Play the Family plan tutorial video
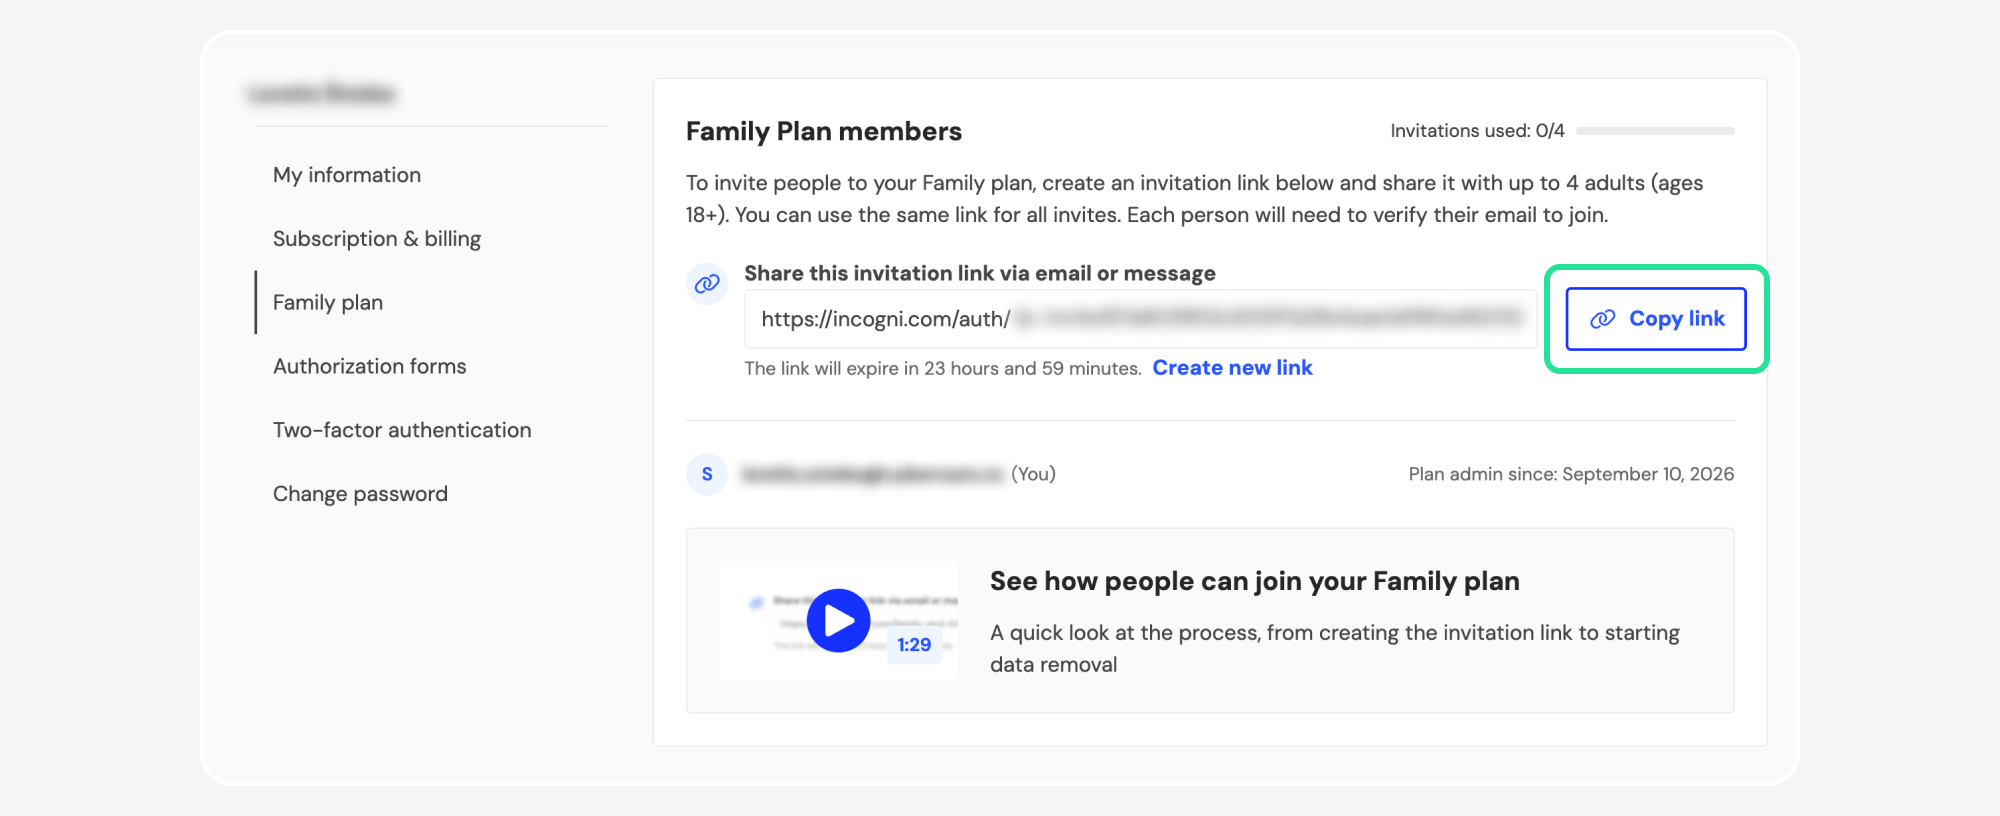The image size is (2000, 816). coord(838,621)
